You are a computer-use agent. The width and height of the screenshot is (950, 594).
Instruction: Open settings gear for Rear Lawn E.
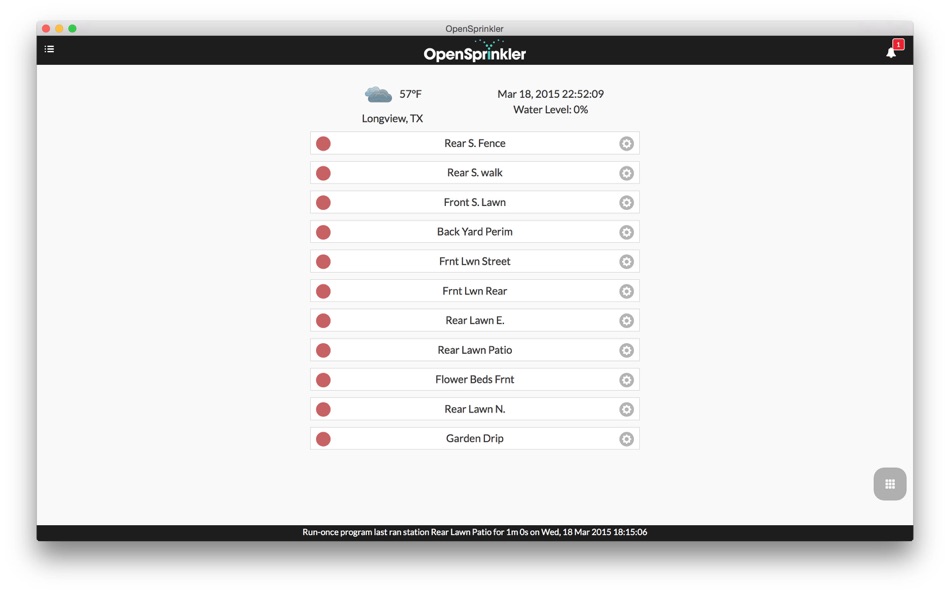coord(626,321)
